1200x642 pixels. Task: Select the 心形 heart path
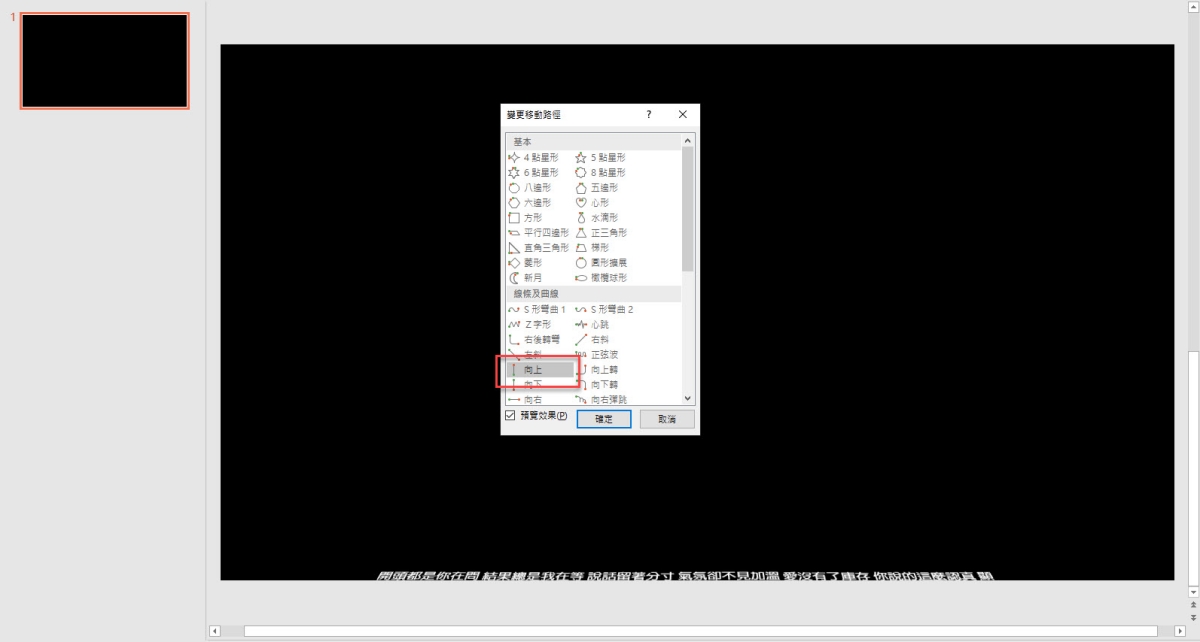pyautogui.click(x=591, y=203)
